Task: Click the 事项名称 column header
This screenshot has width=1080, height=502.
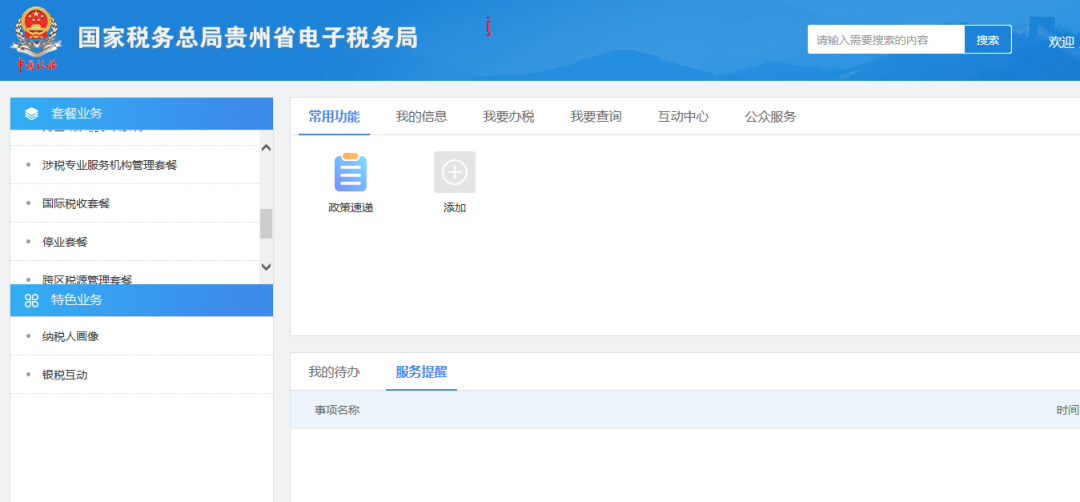Action: 338,410
